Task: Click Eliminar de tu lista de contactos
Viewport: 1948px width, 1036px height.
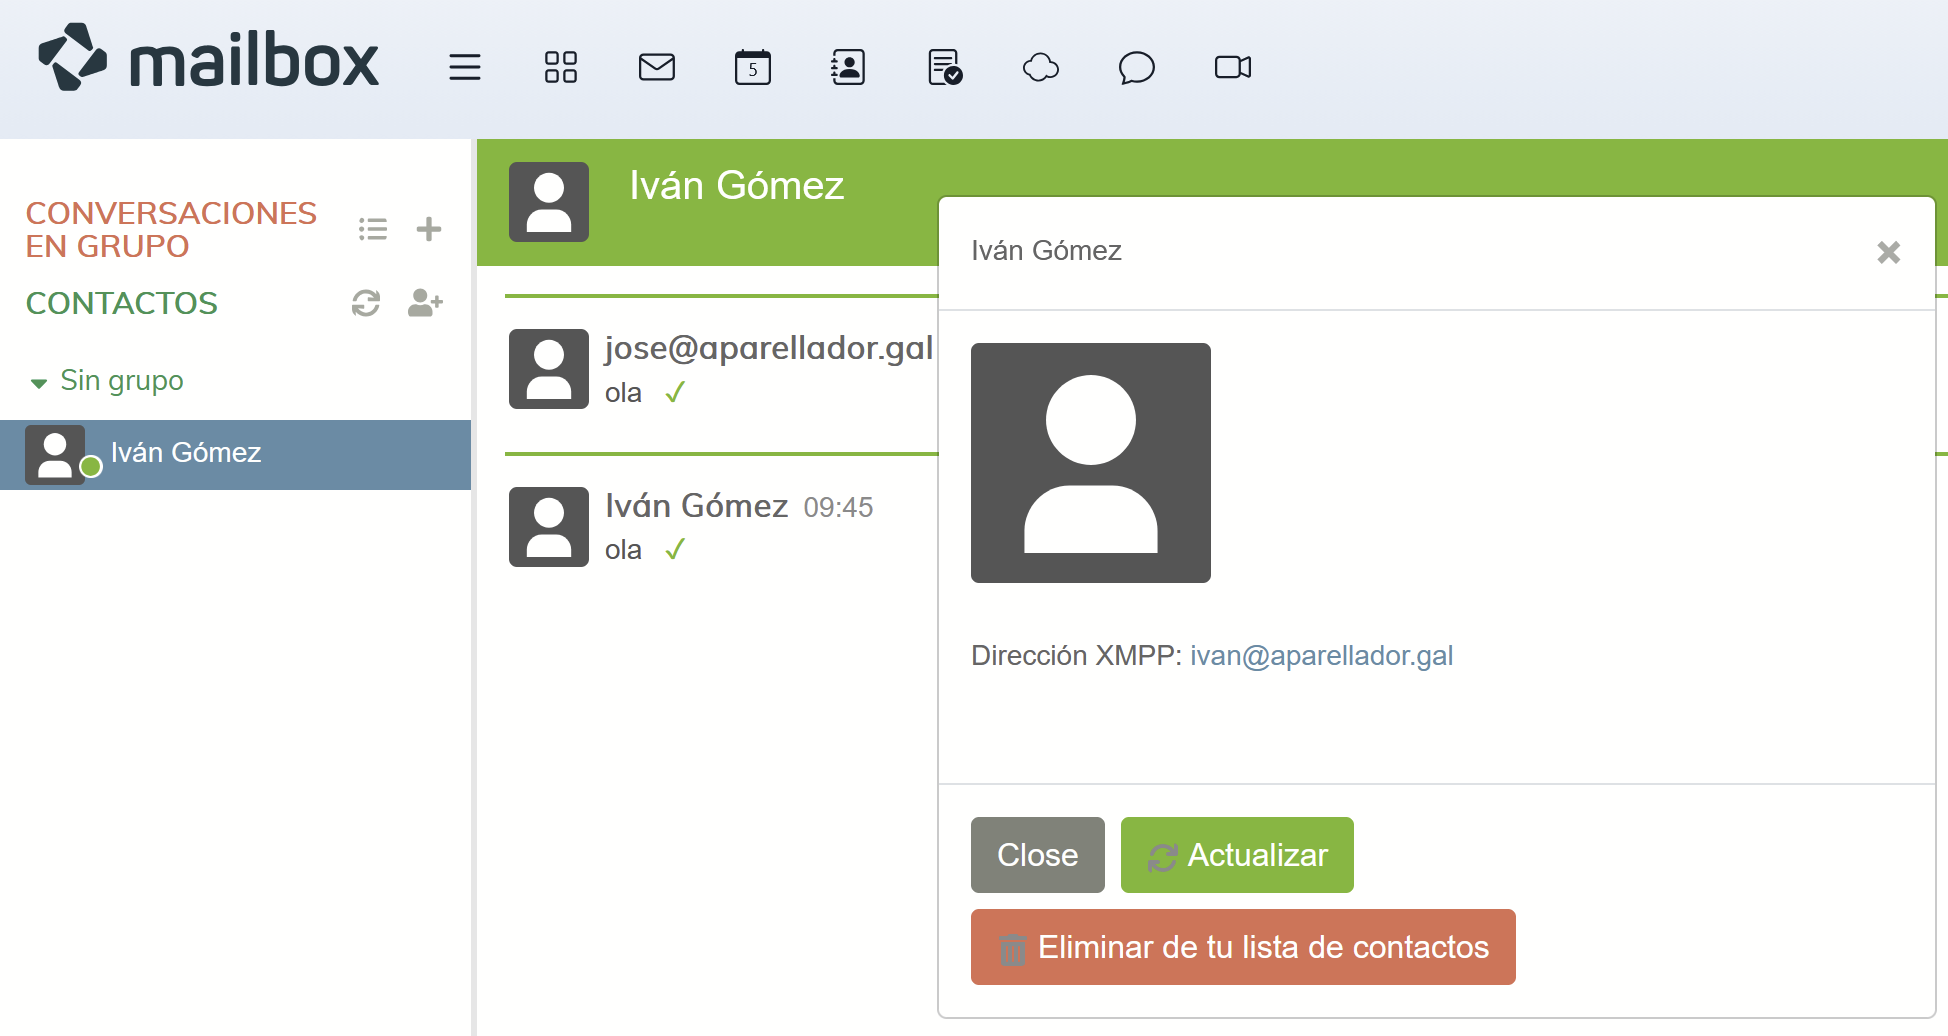Action: click(1243, 947)
